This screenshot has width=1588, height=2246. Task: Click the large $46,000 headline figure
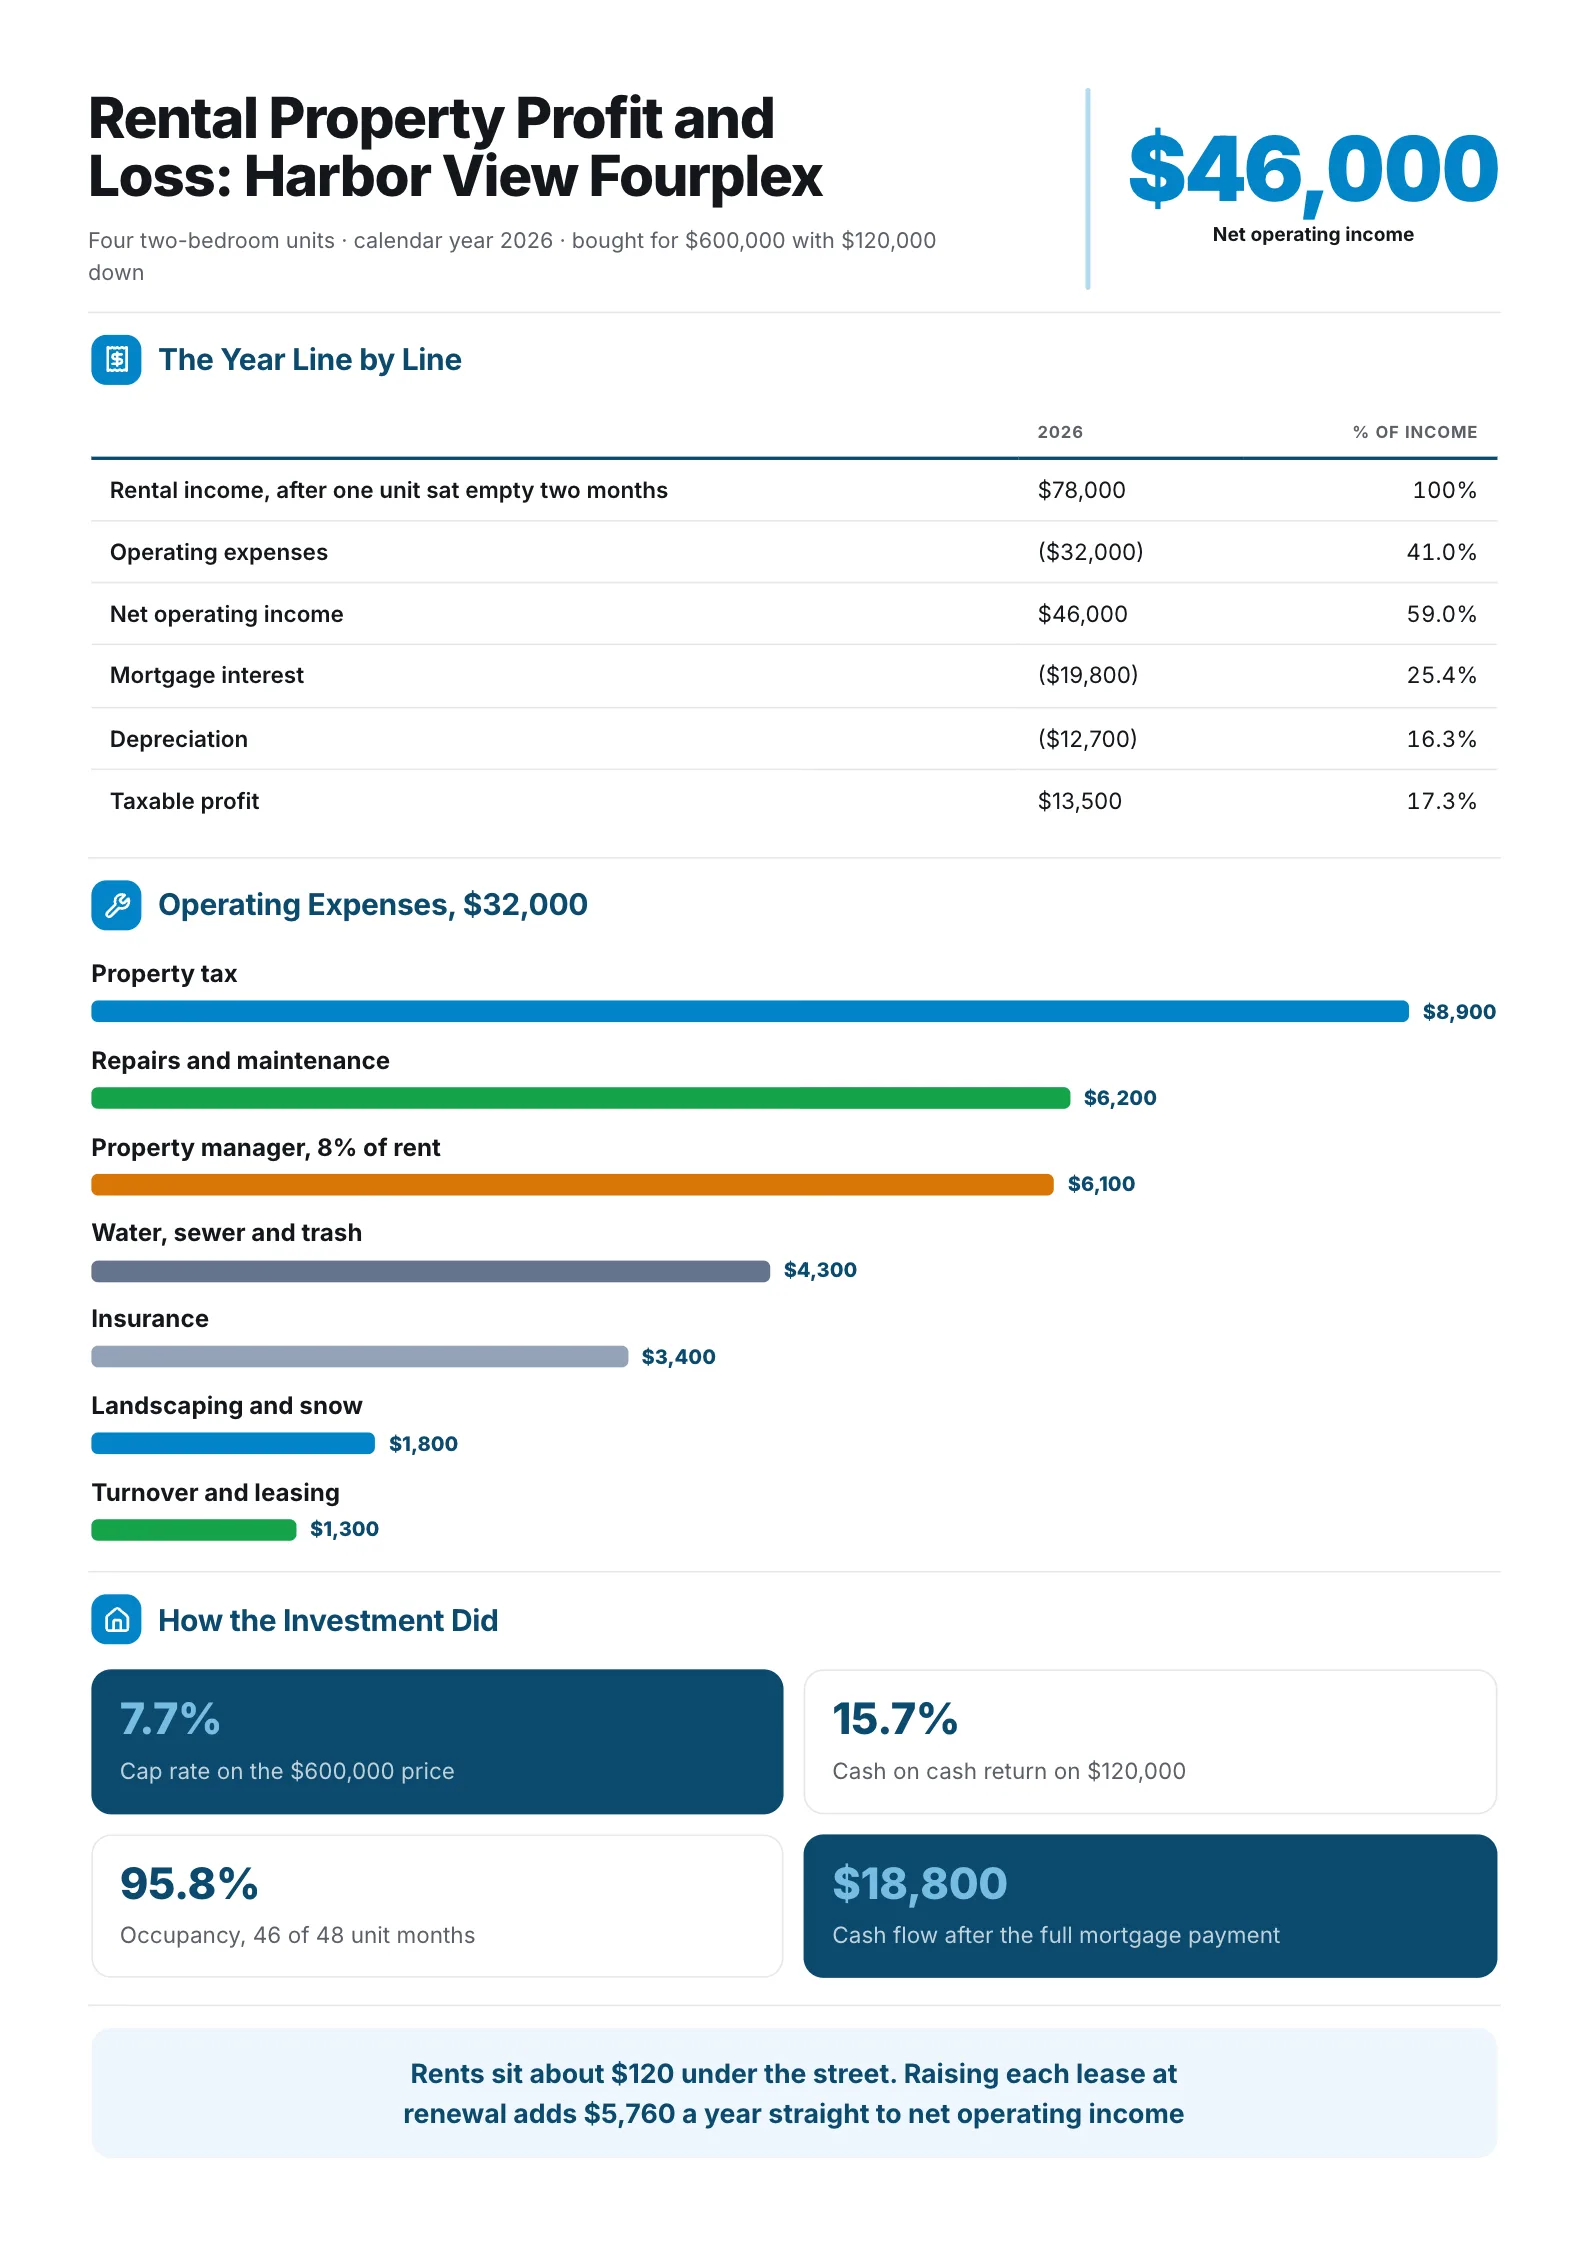pos(1313,170)
